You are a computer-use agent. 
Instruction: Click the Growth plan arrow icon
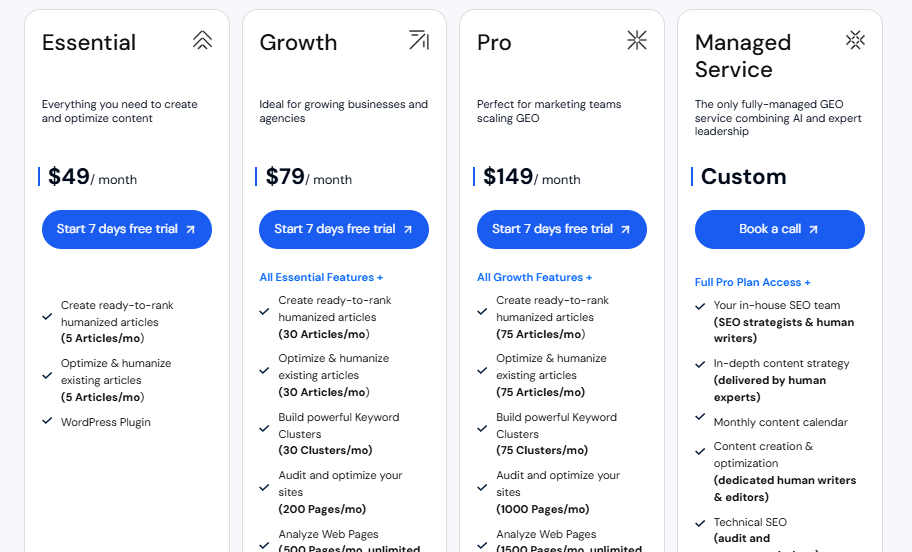point(419,40)
